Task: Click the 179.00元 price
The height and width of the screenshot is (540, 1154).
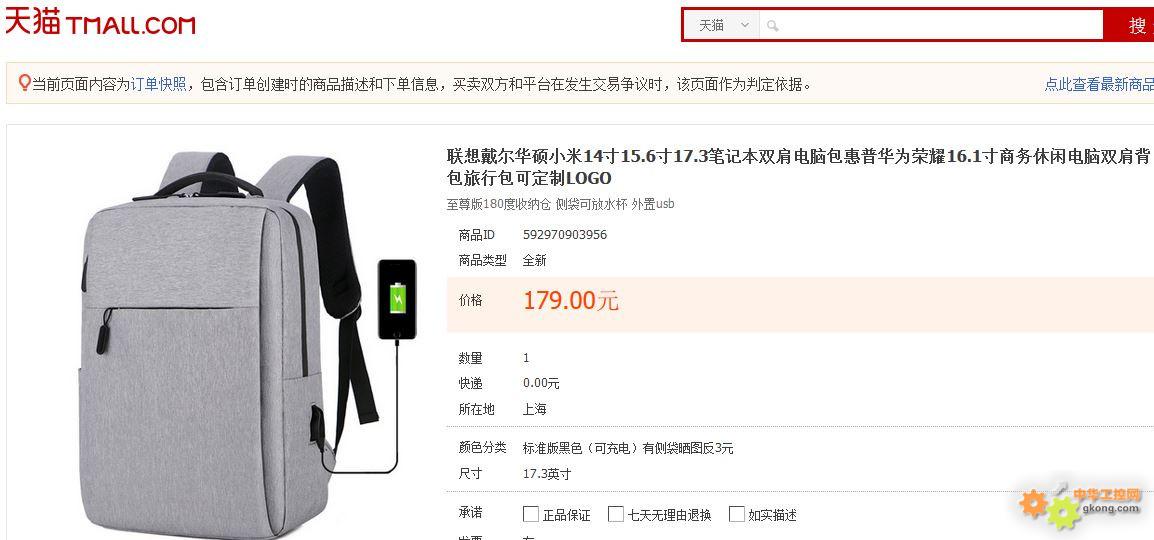Action: (570, 300)
